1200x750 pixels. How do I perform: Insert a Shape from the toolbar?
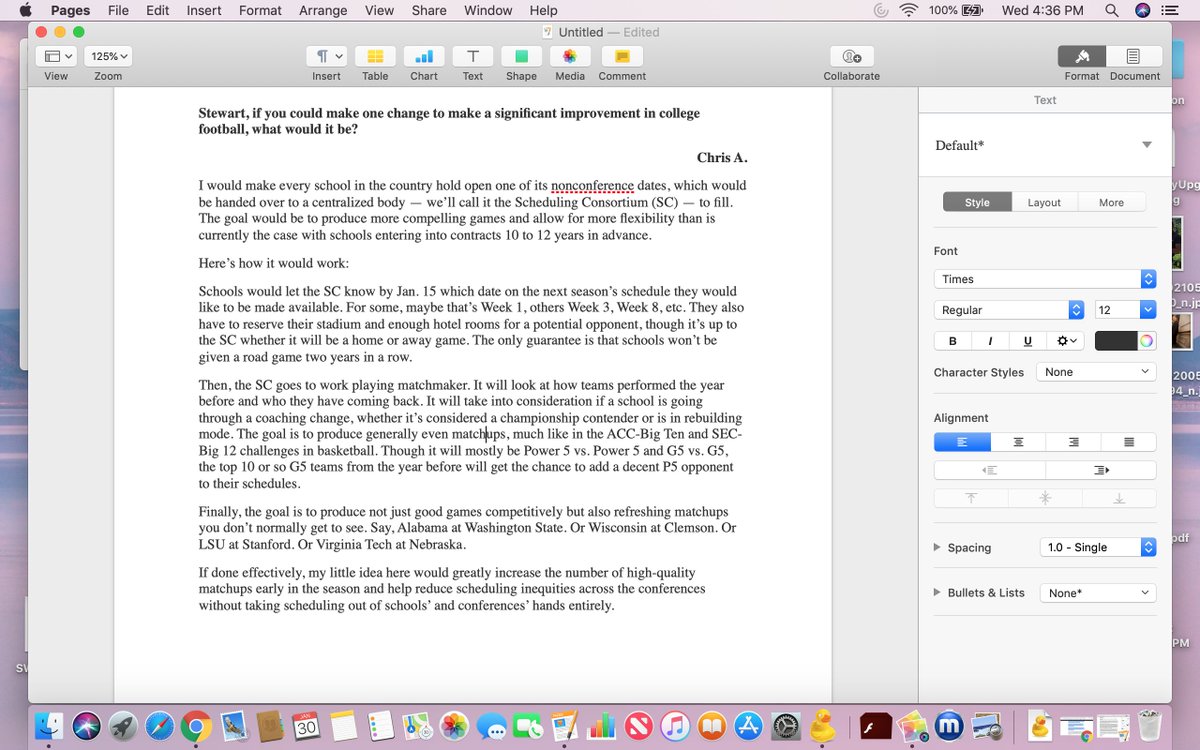coord(521,57)
